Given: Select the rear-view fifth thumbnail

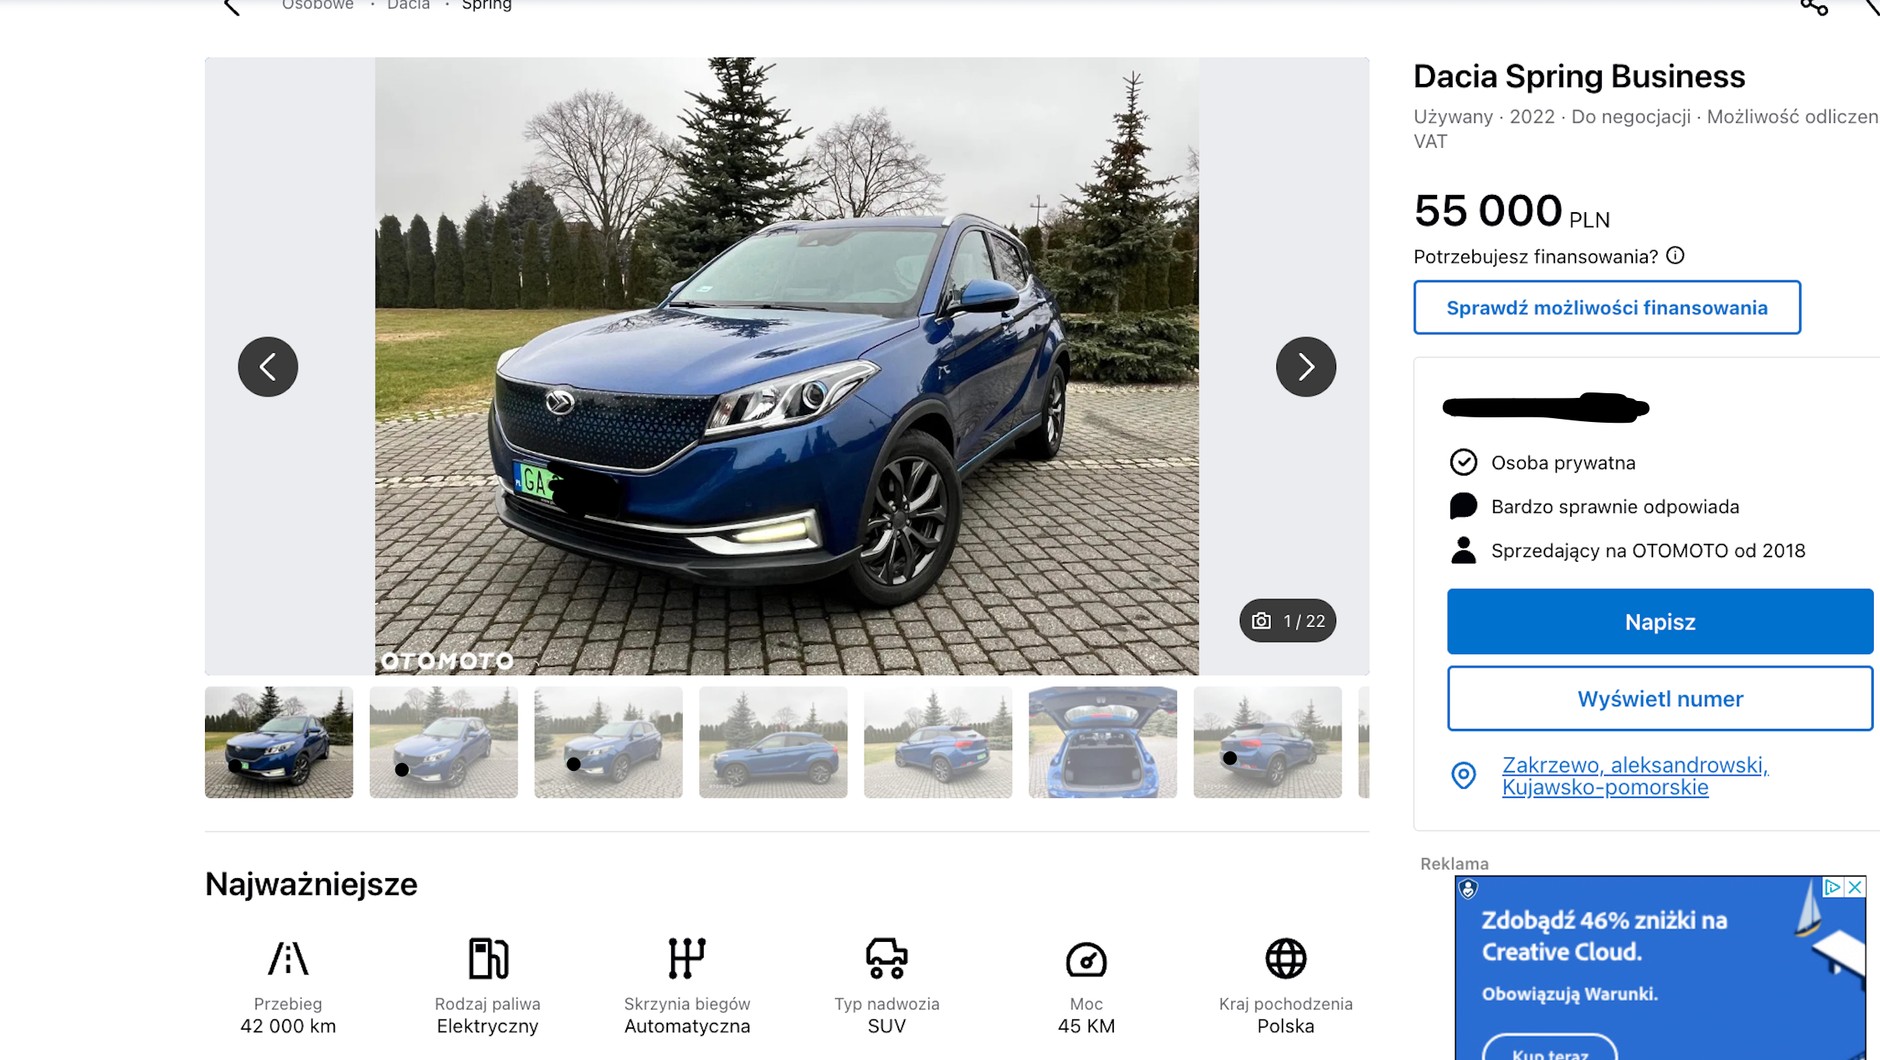Looking at the screenshot, I should click(938, 742).
